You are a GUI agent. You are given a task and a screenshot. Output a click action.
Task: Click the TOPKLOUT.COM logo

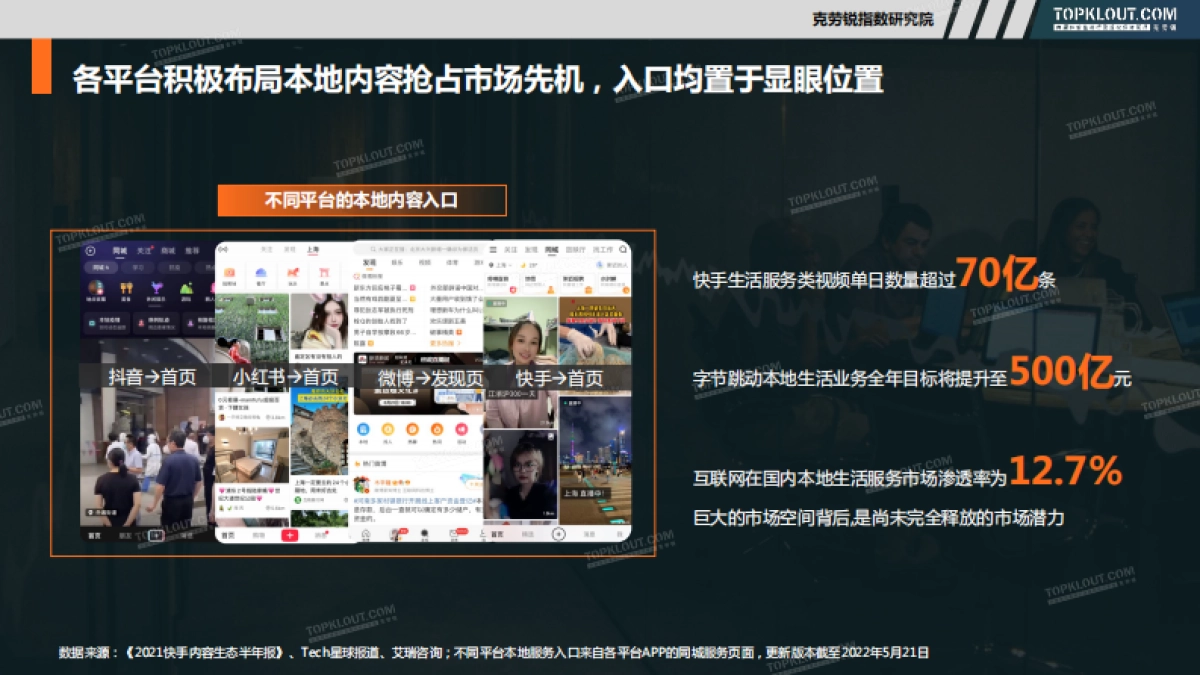point(1114,15)
